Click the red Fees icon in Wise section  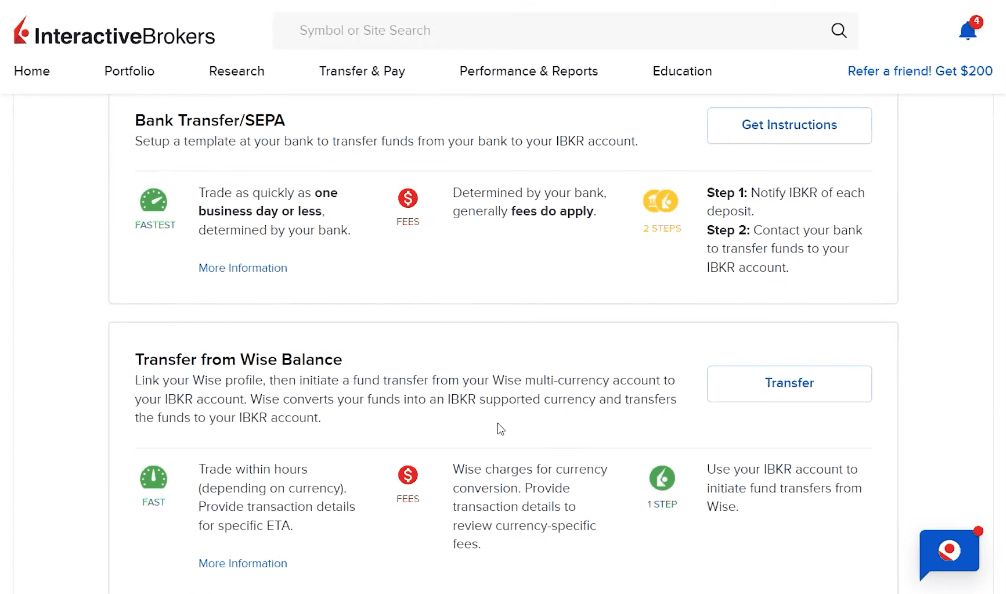408,475
